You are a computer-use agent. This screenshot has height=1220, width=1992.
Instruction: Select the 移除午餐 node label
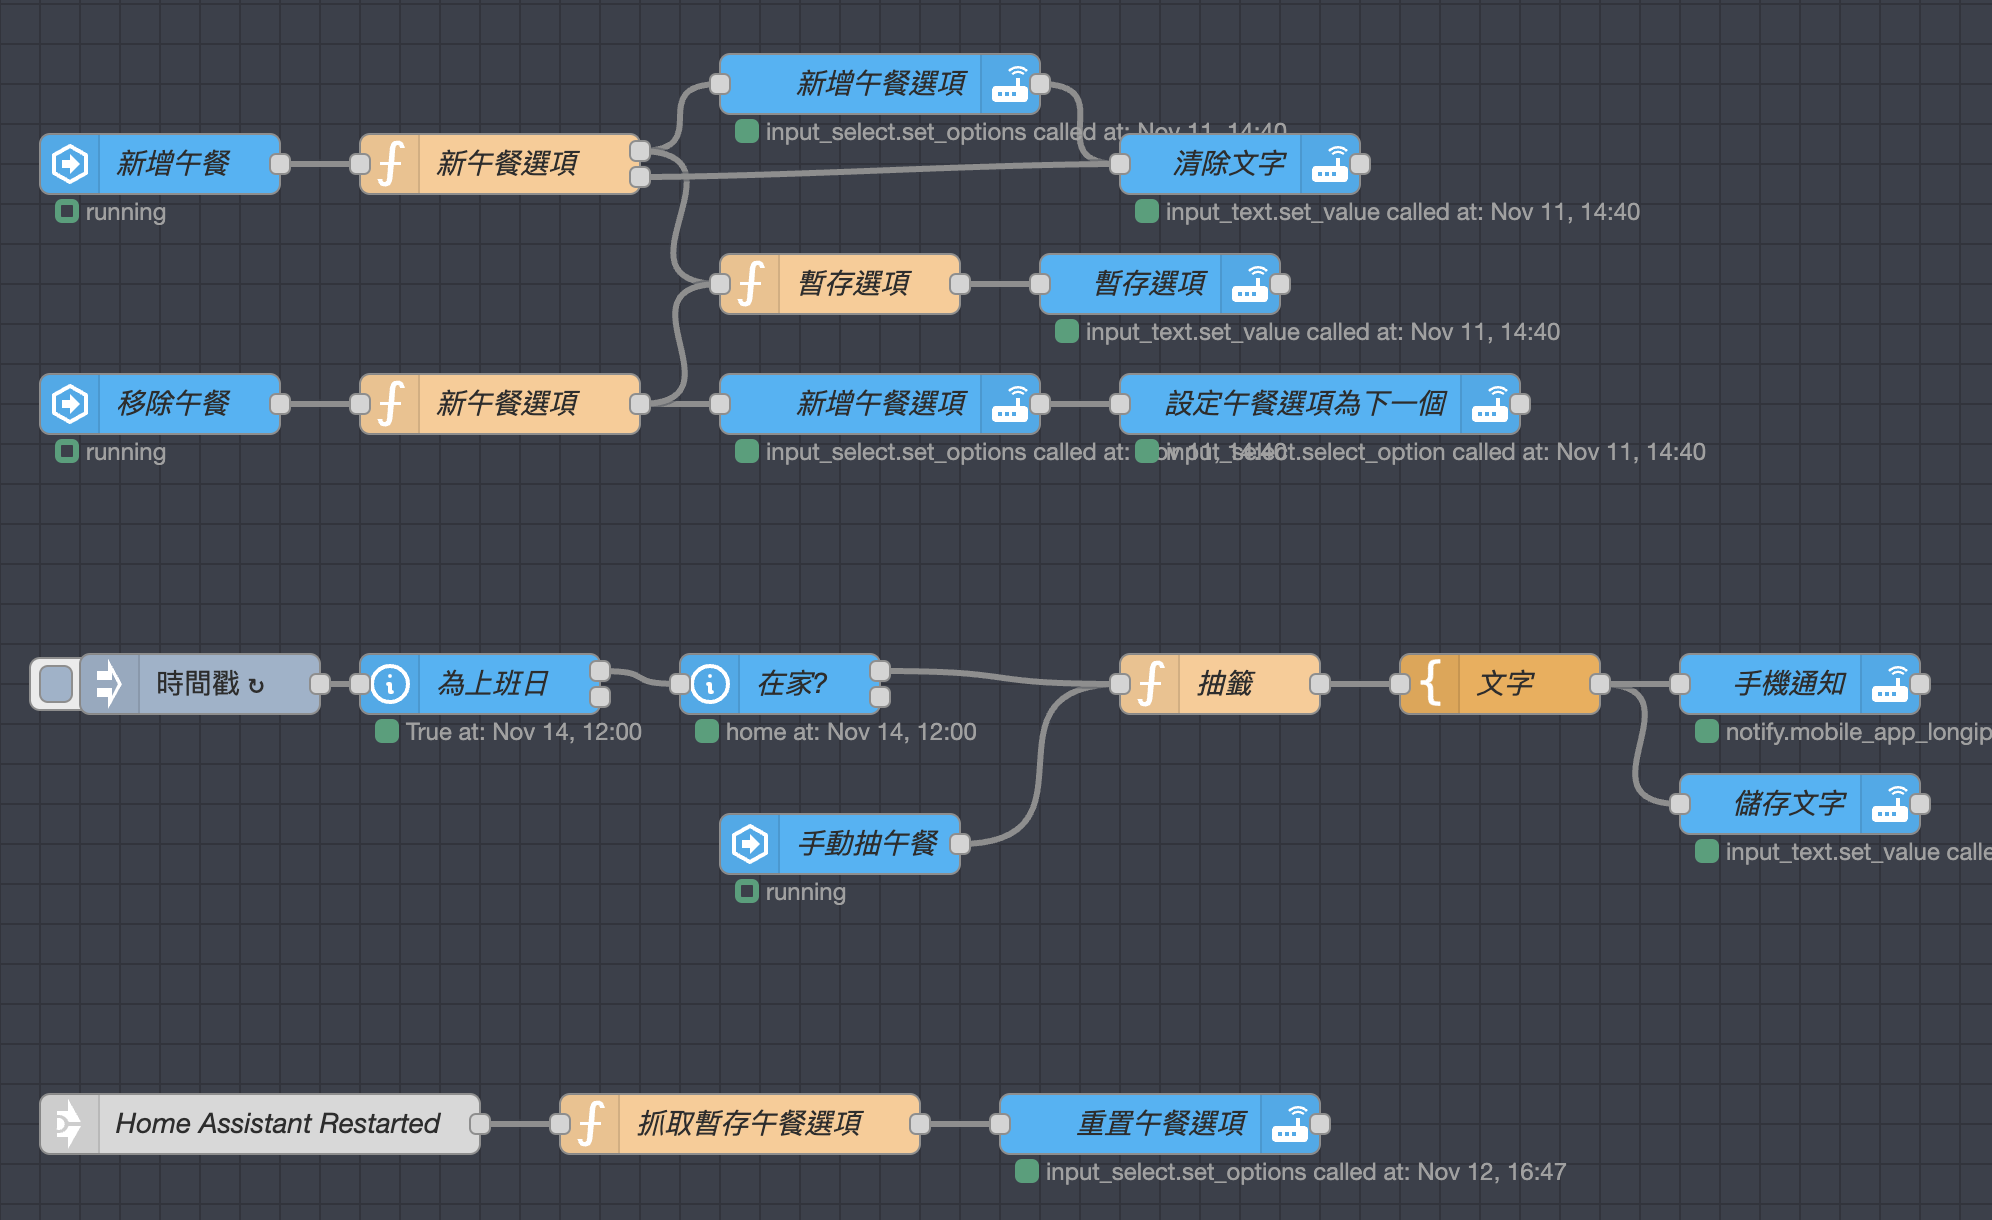pyautogui.click(x=174, y=404)
